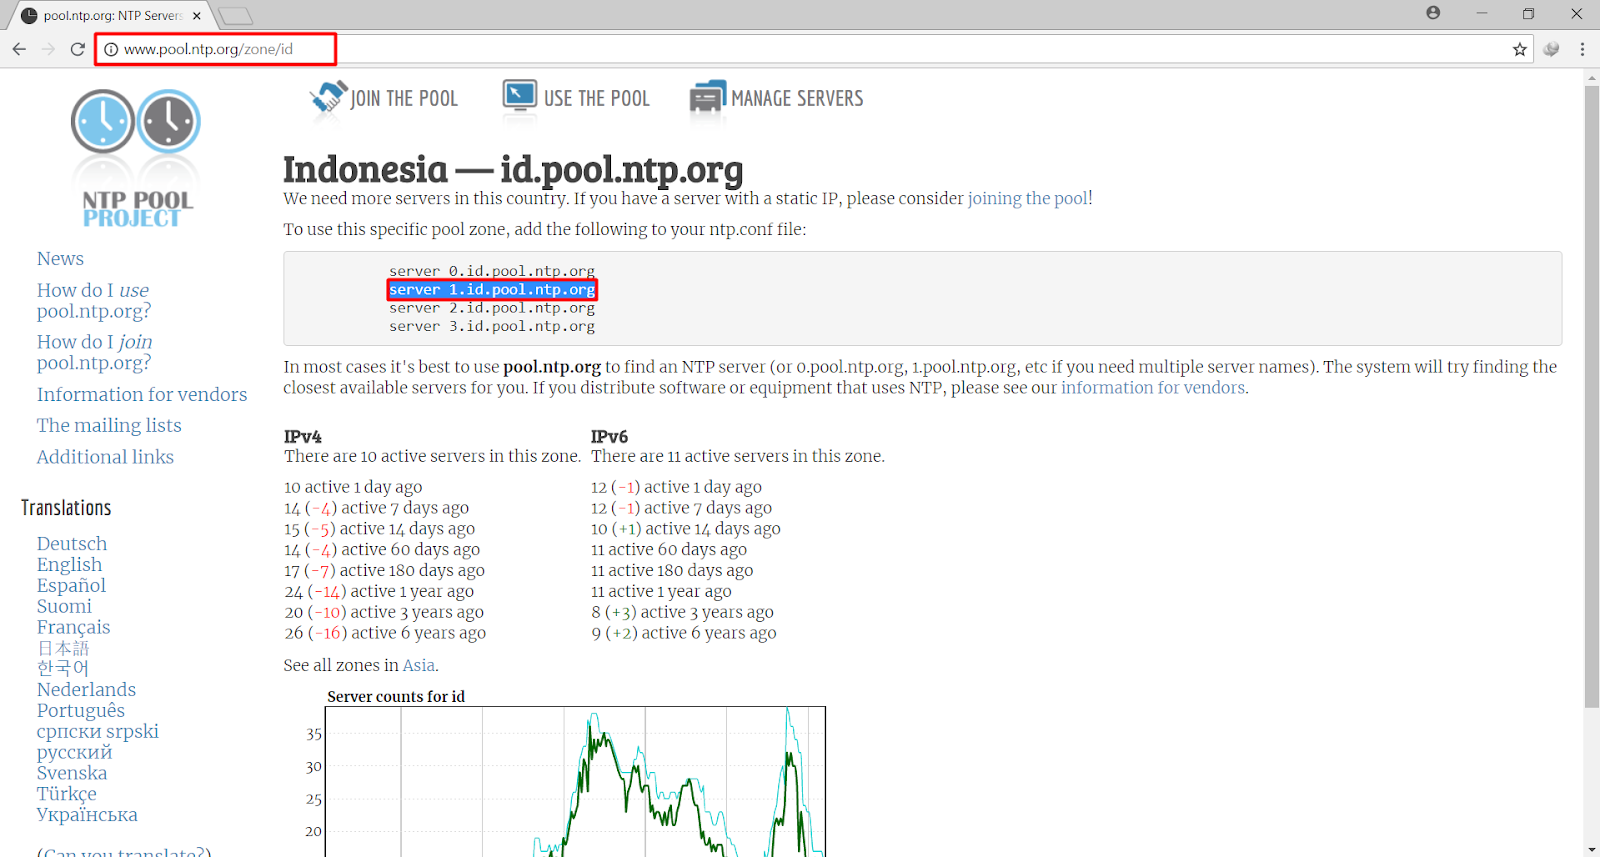Image resolution: width=1600 pixels, height=857 pixels.
Task: Close the pool.ntp.org browser tab
Action: [x=197, y=15]
